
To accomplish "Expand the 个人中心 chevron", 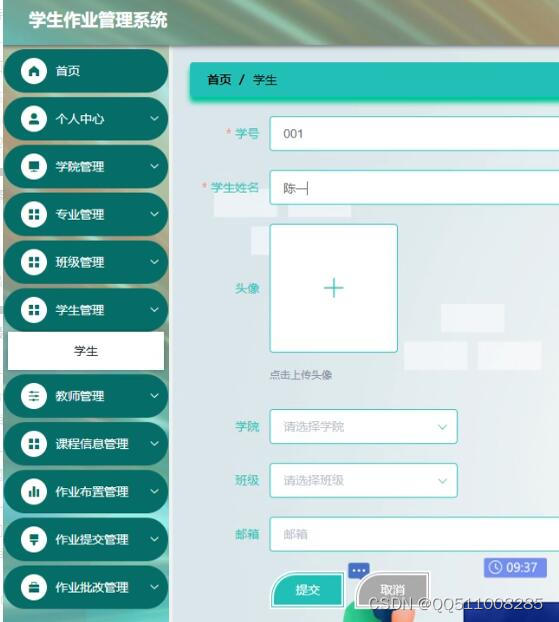I will pos(154,118).
